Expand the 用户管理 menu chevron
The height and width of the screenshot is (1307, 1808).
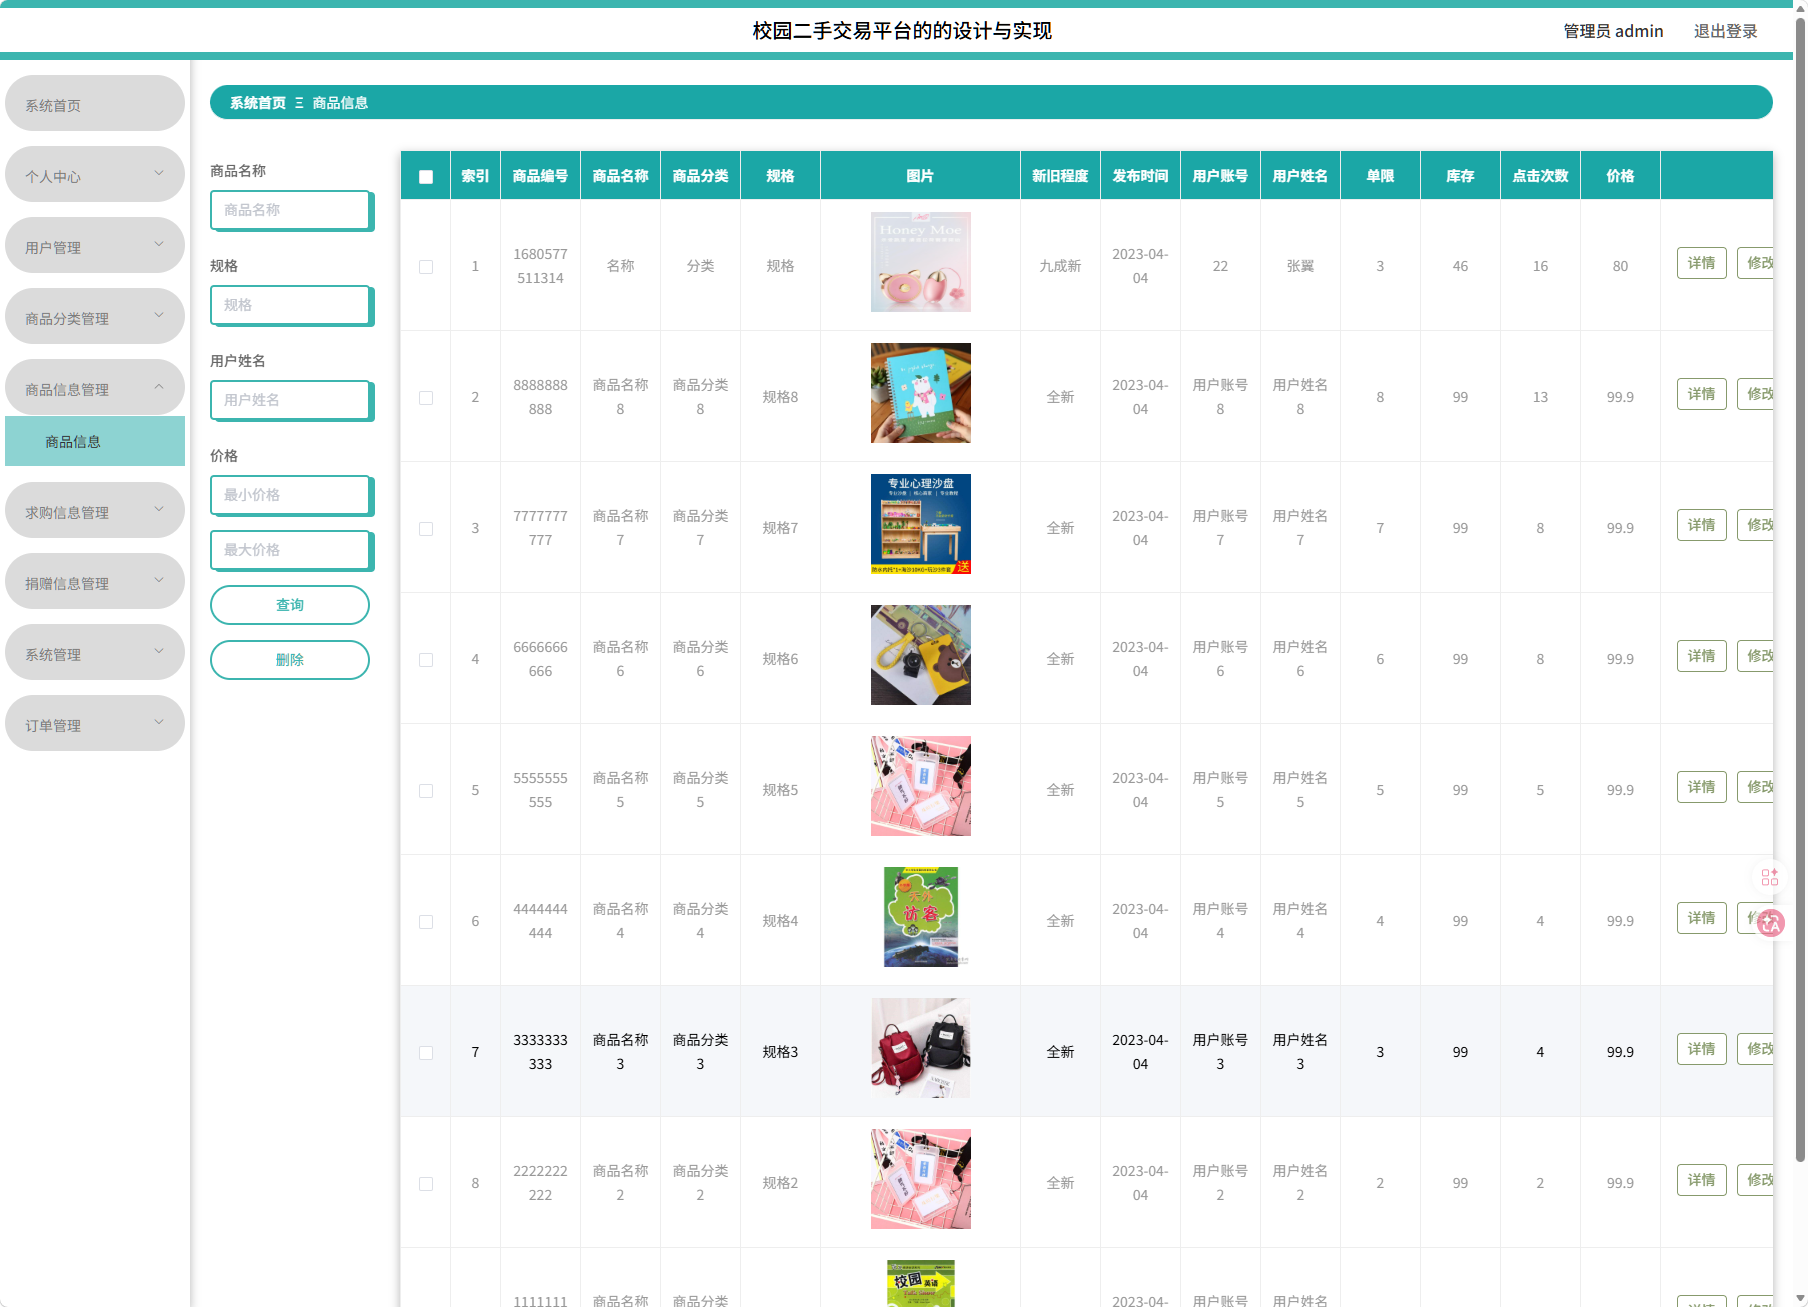click(x=159, y=244)
